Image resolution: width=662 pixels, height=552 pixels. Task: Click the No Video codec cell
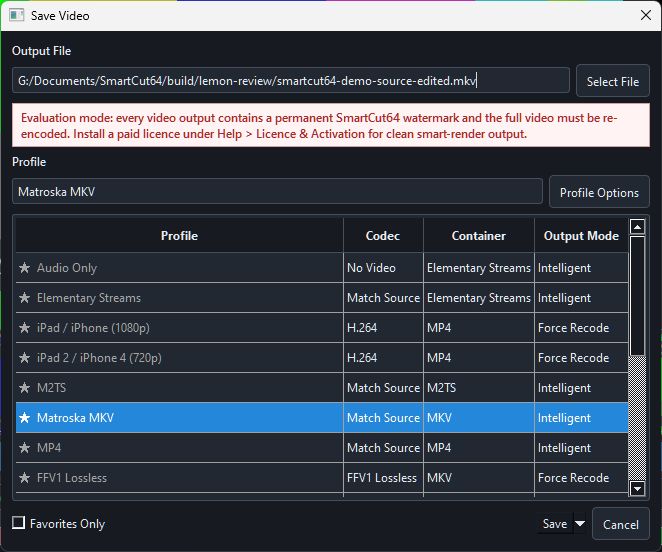[383, 268]
